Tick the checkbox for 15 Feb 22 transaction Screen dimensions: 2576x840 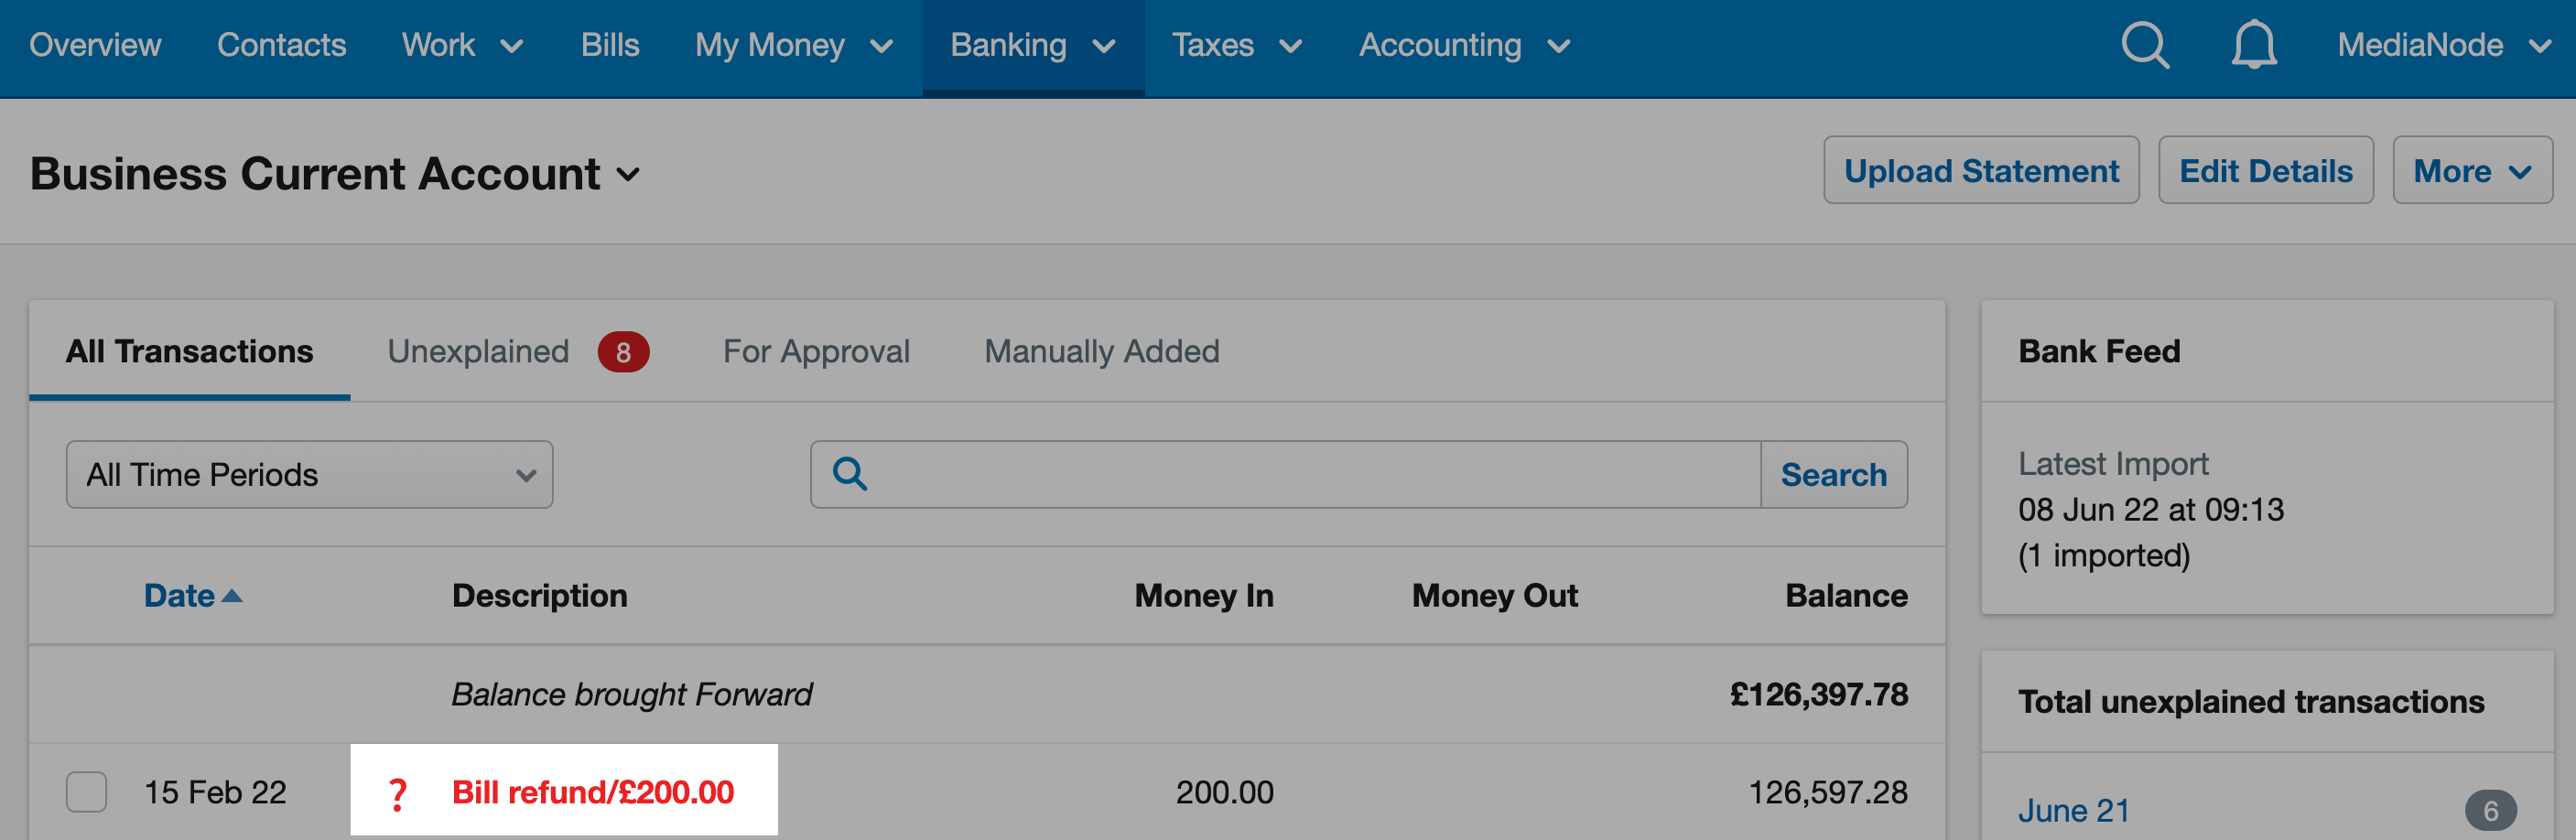[87, 792]
